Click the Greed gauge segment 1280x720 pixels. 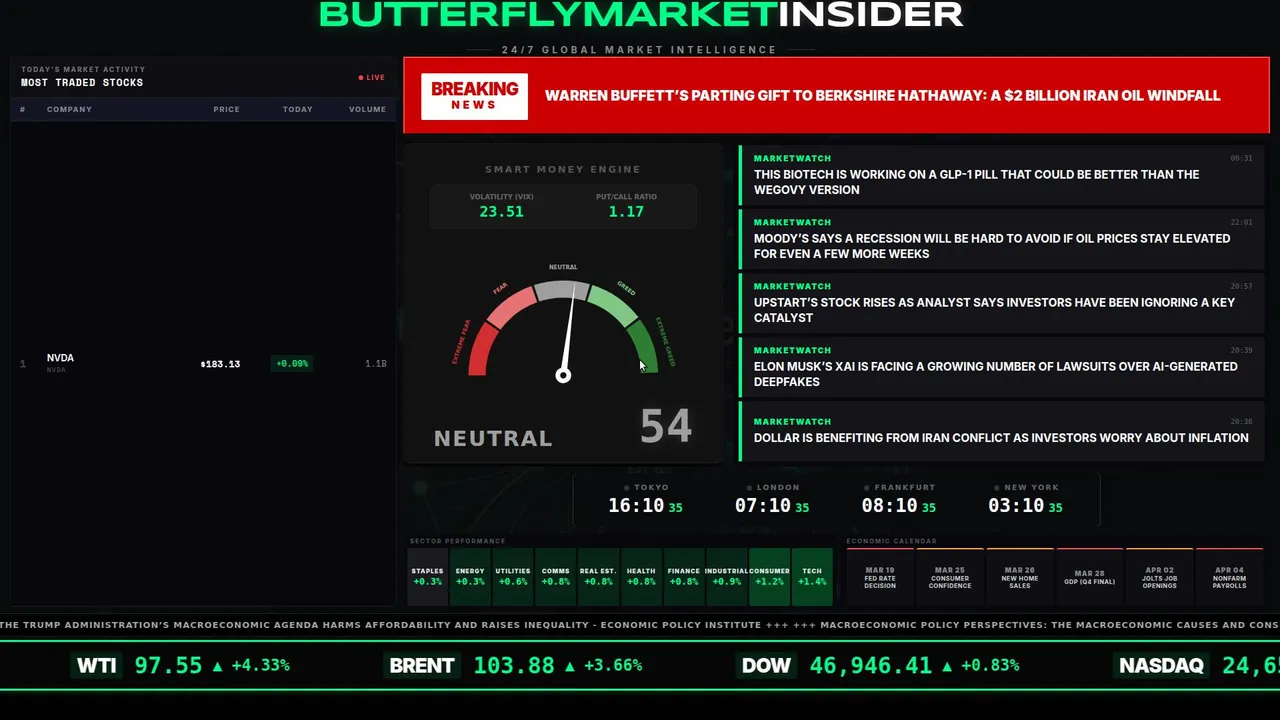tap(613, 305)
